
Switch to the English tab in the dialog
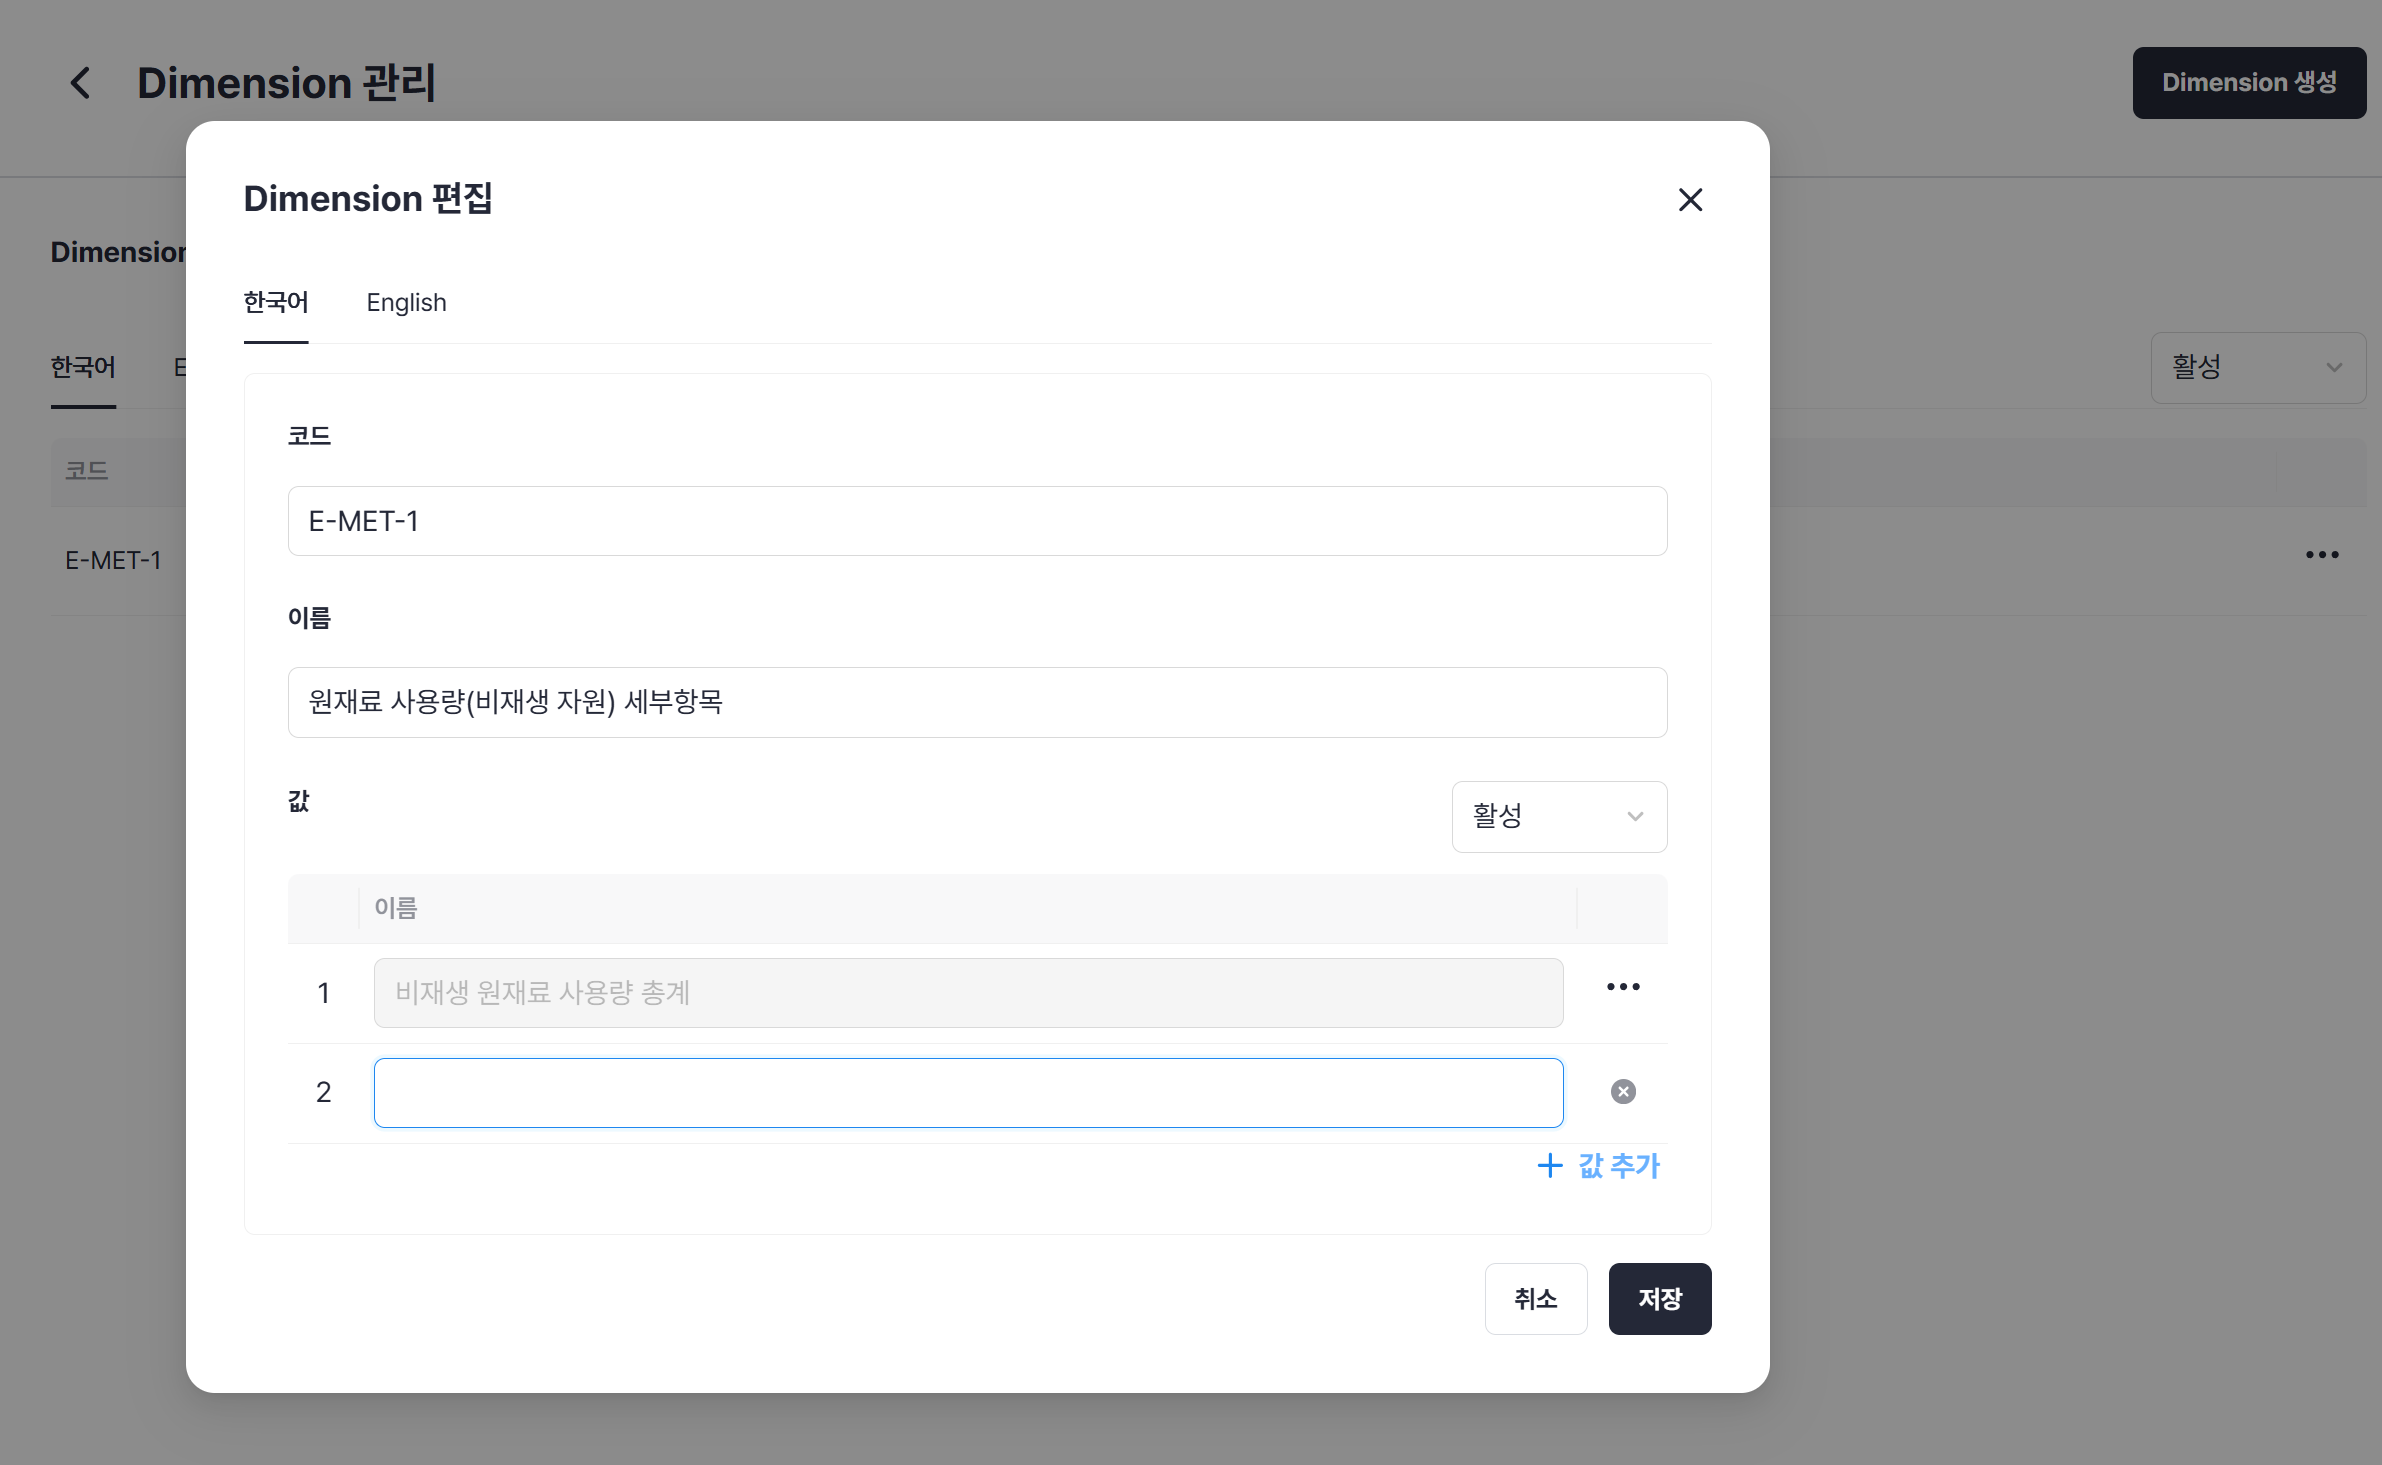[406, 302]
